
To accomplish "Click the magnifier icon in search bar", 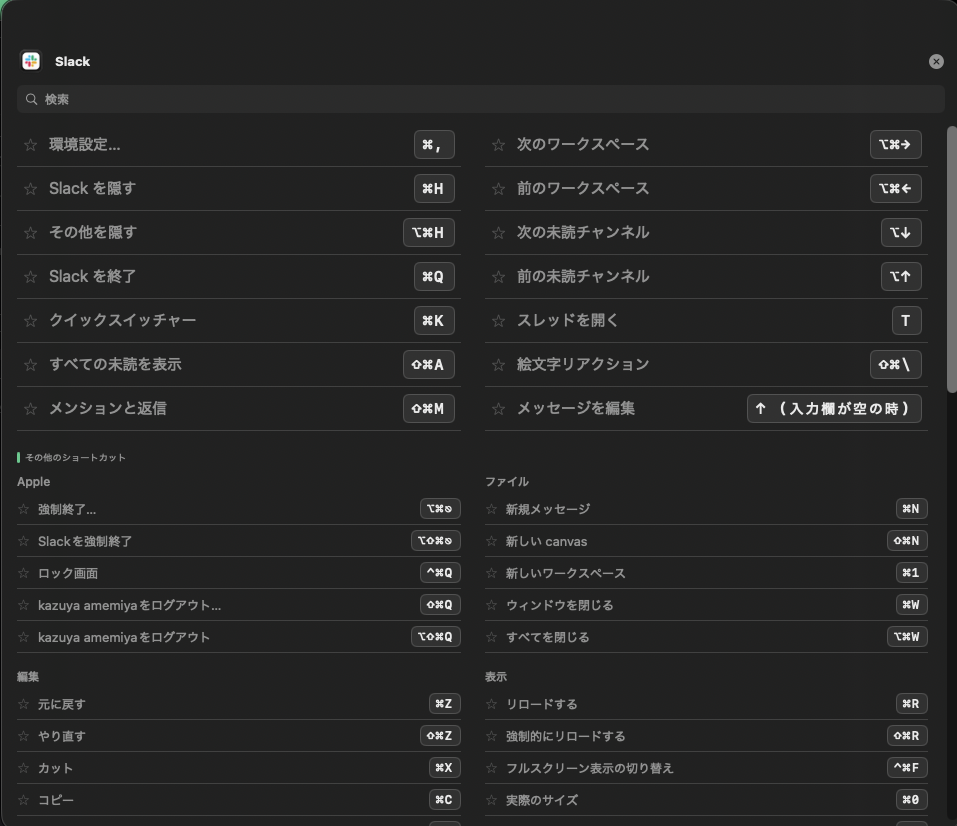I will [x=31, y=99].
